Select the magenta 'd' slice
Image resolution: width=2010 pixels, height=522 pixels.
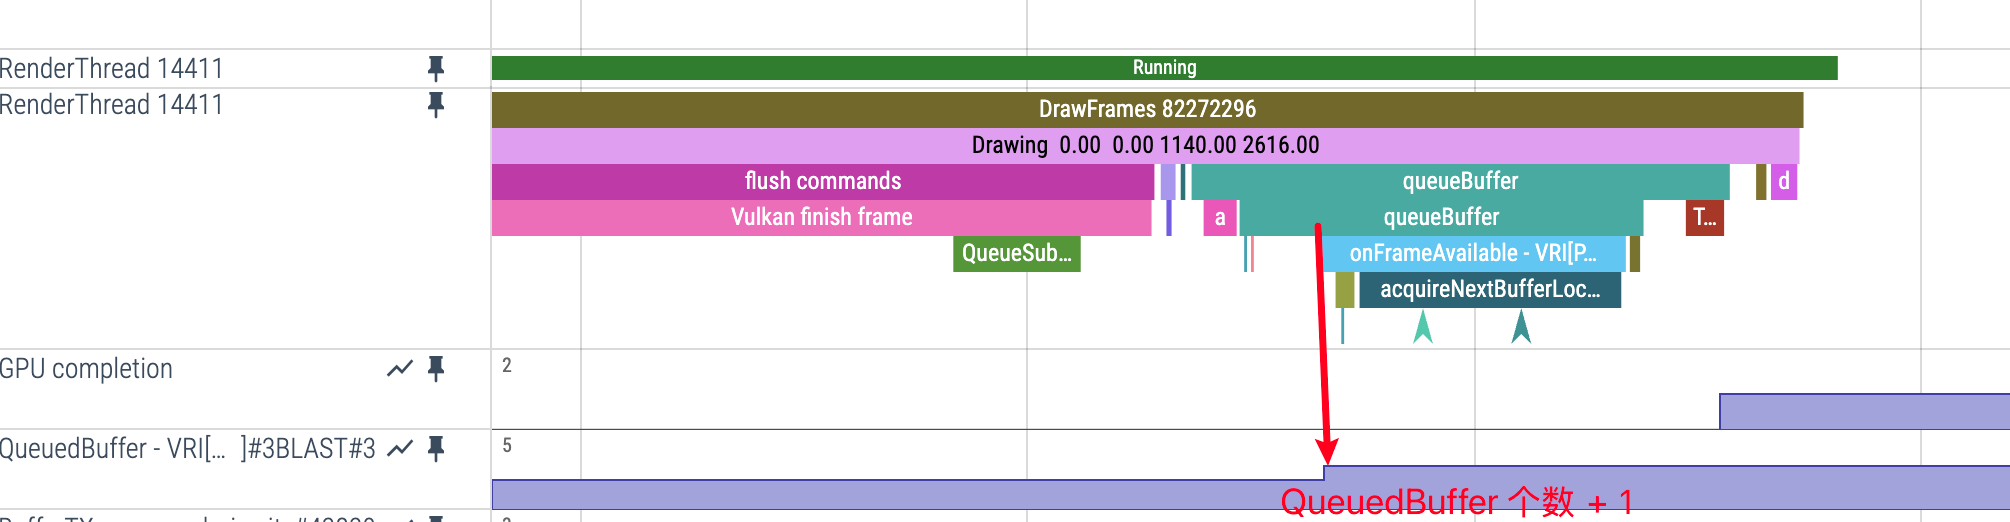[x=1784, y=181]
